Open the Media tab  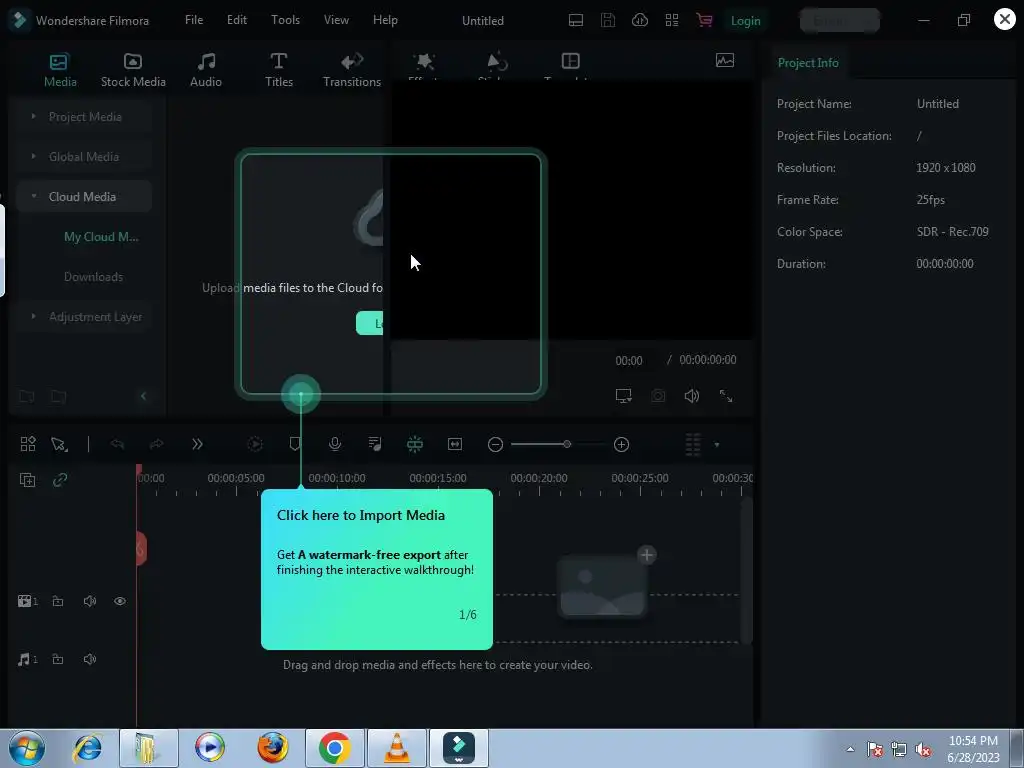tap(60, 71)
